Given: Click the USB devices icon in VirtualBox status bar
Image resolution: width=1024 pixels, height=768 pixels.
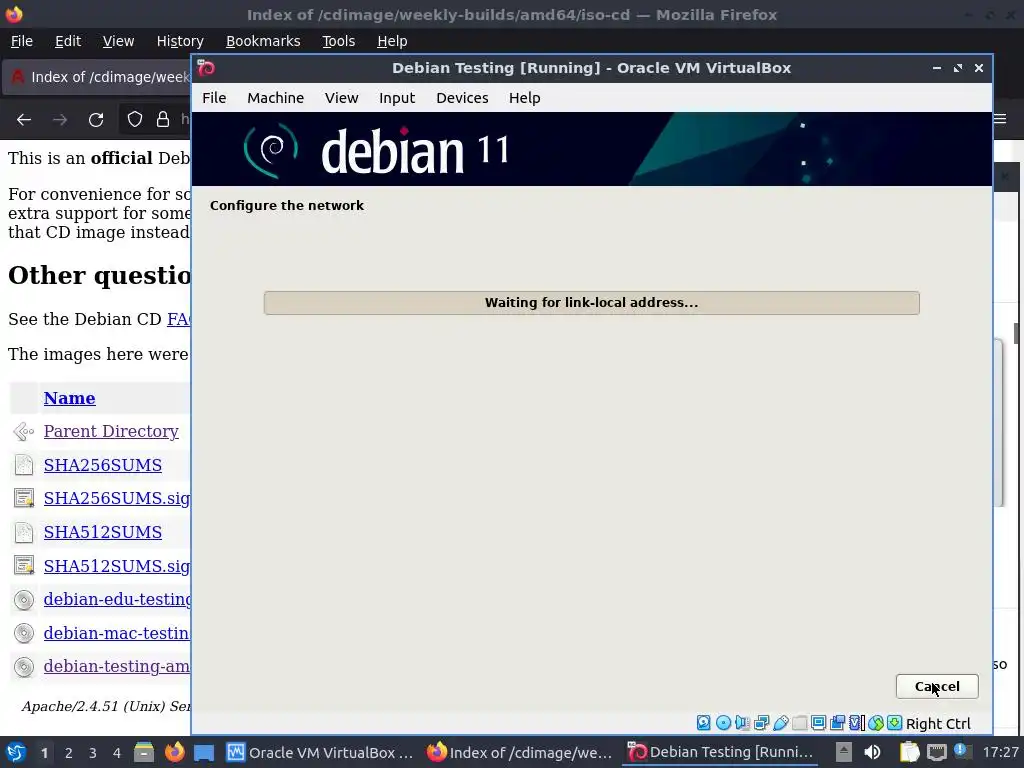Looking at the screenshot, I should pos(780,723).
